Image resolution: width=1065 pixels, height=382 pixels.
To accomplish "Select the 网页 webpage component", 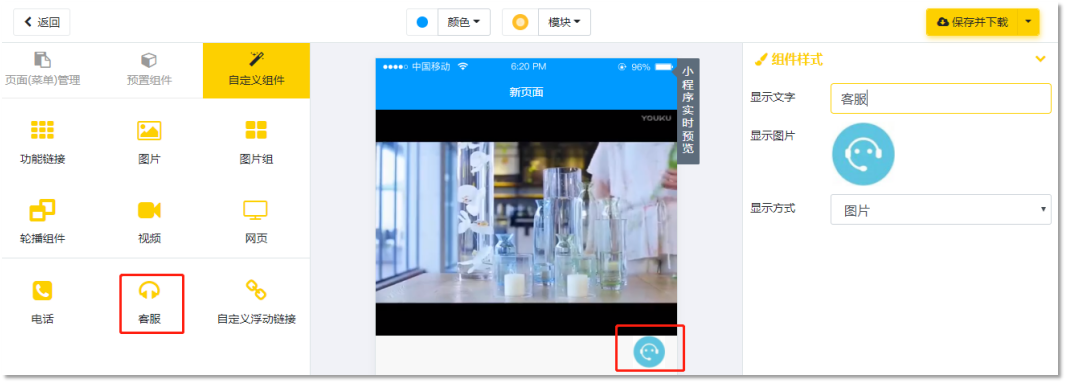I will [256, 222].
